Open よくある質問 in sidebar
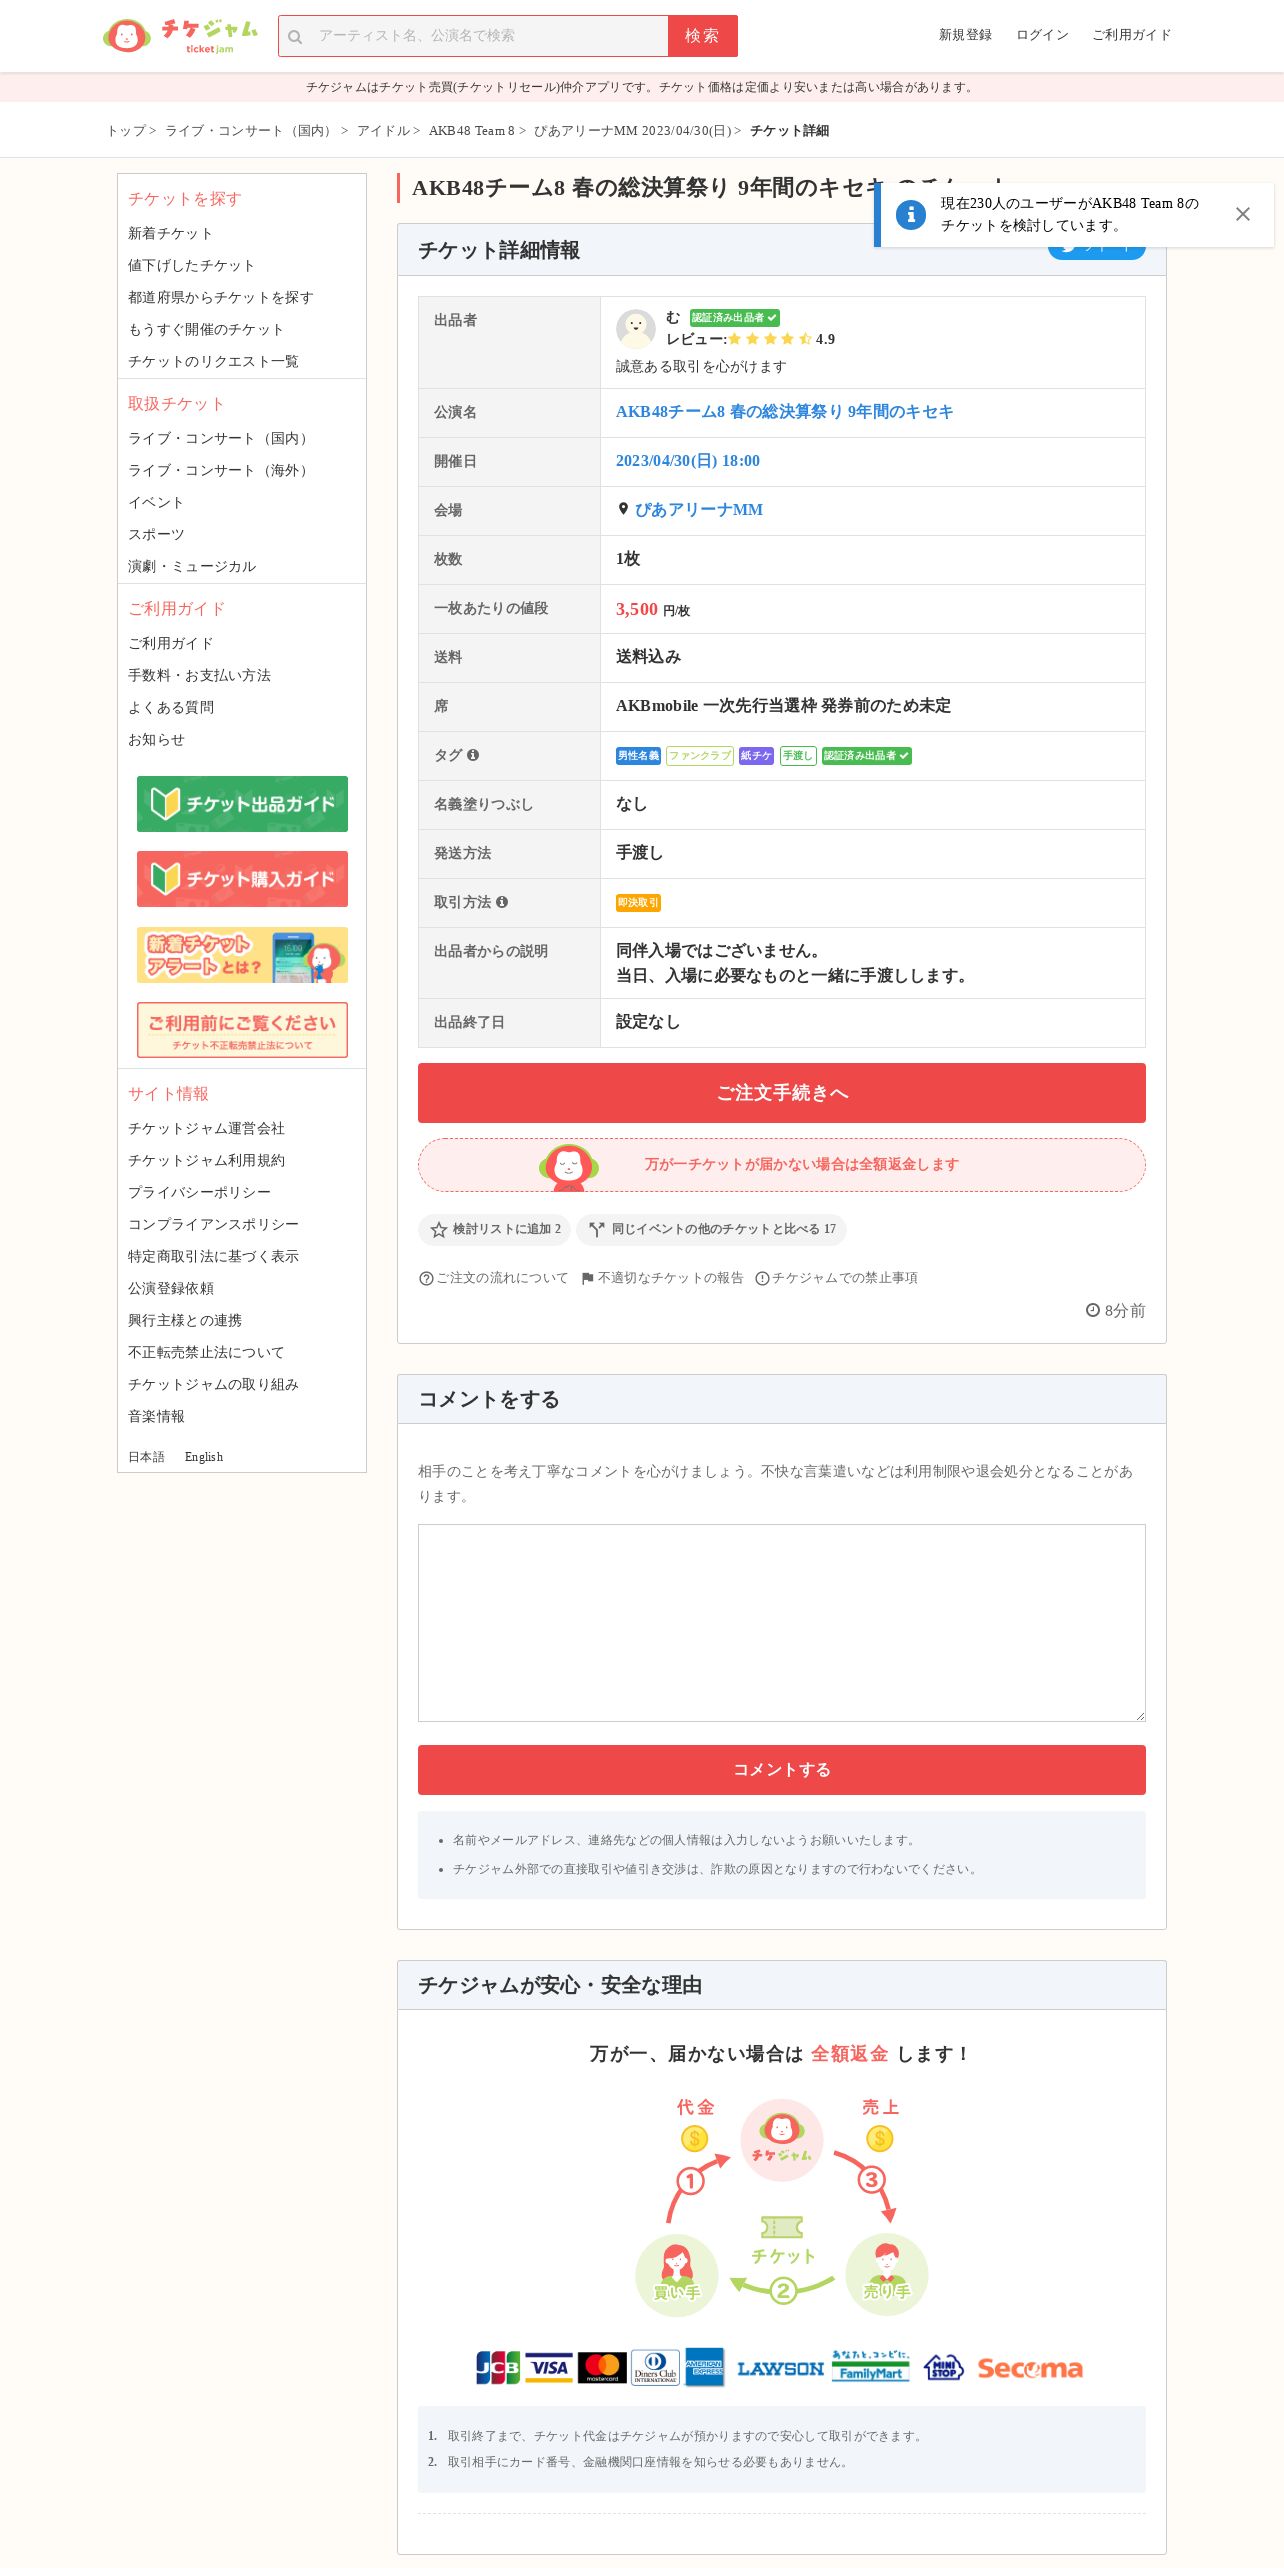Screen dimensions: 1284x2568 pyautogui.click(x=171, y=708)
